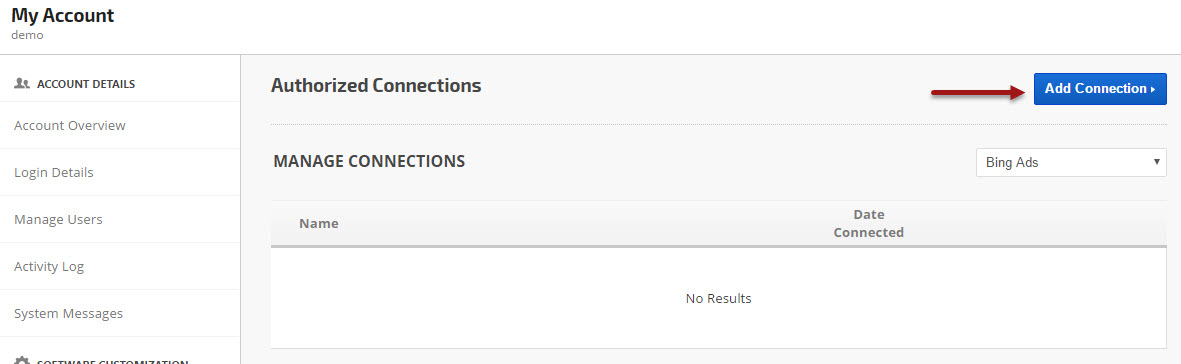Click the Software Customization gear icon
This screenshot has height=364, width=1181.
point(22,361)
